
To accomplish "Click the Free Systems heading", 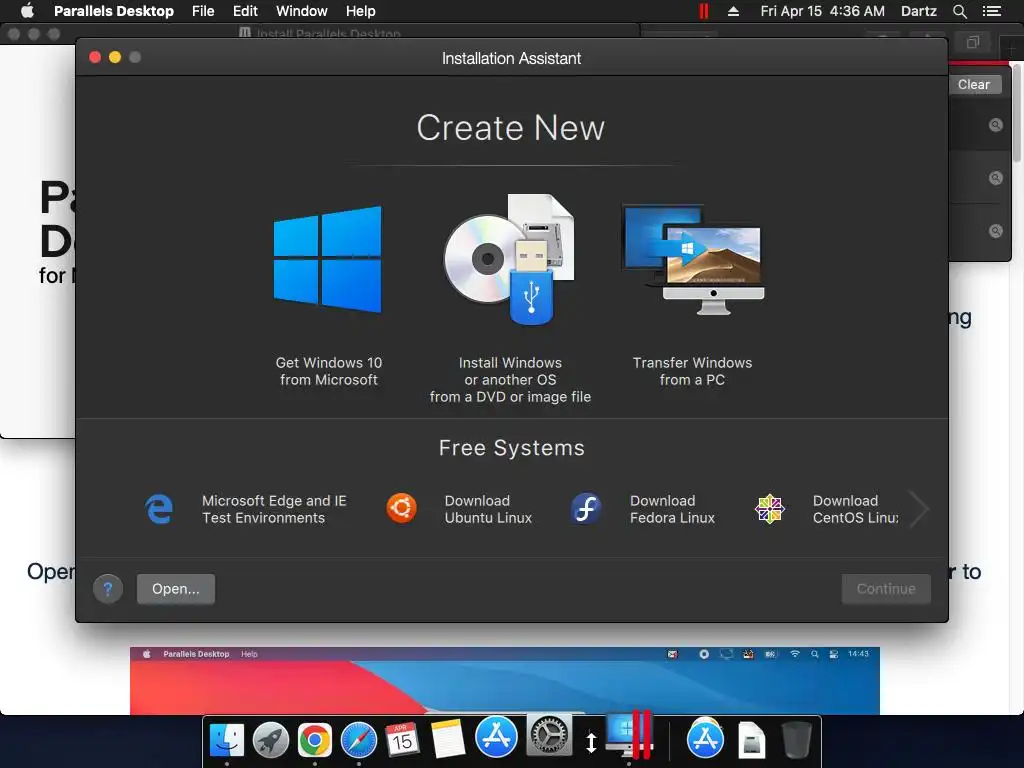I will (x=511, y=448).
